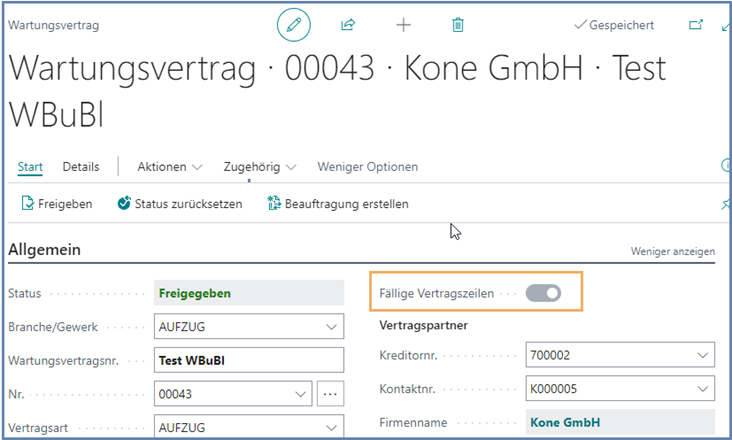Click the ellipsis button next to Nr.

click(x=330, y=394)
